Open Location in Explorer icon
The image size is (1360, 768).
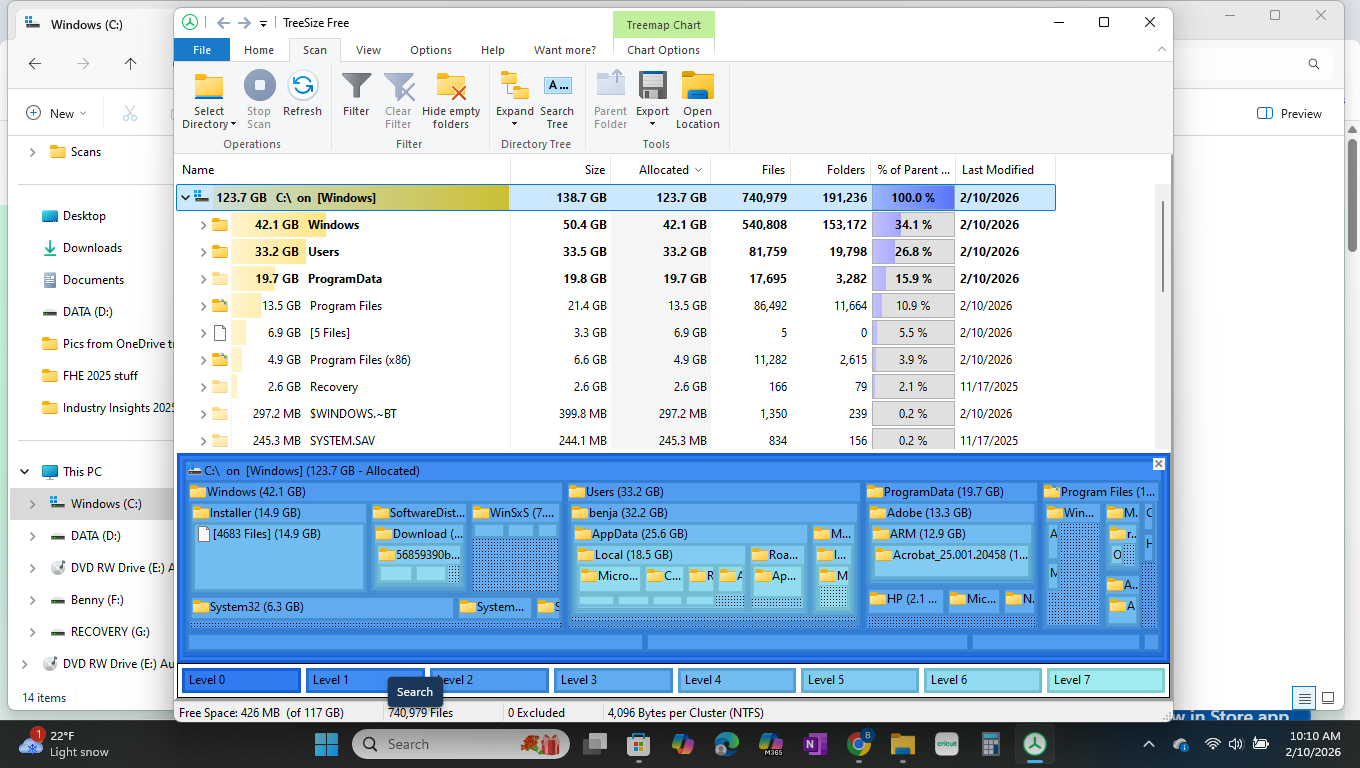tap(697, 86)
